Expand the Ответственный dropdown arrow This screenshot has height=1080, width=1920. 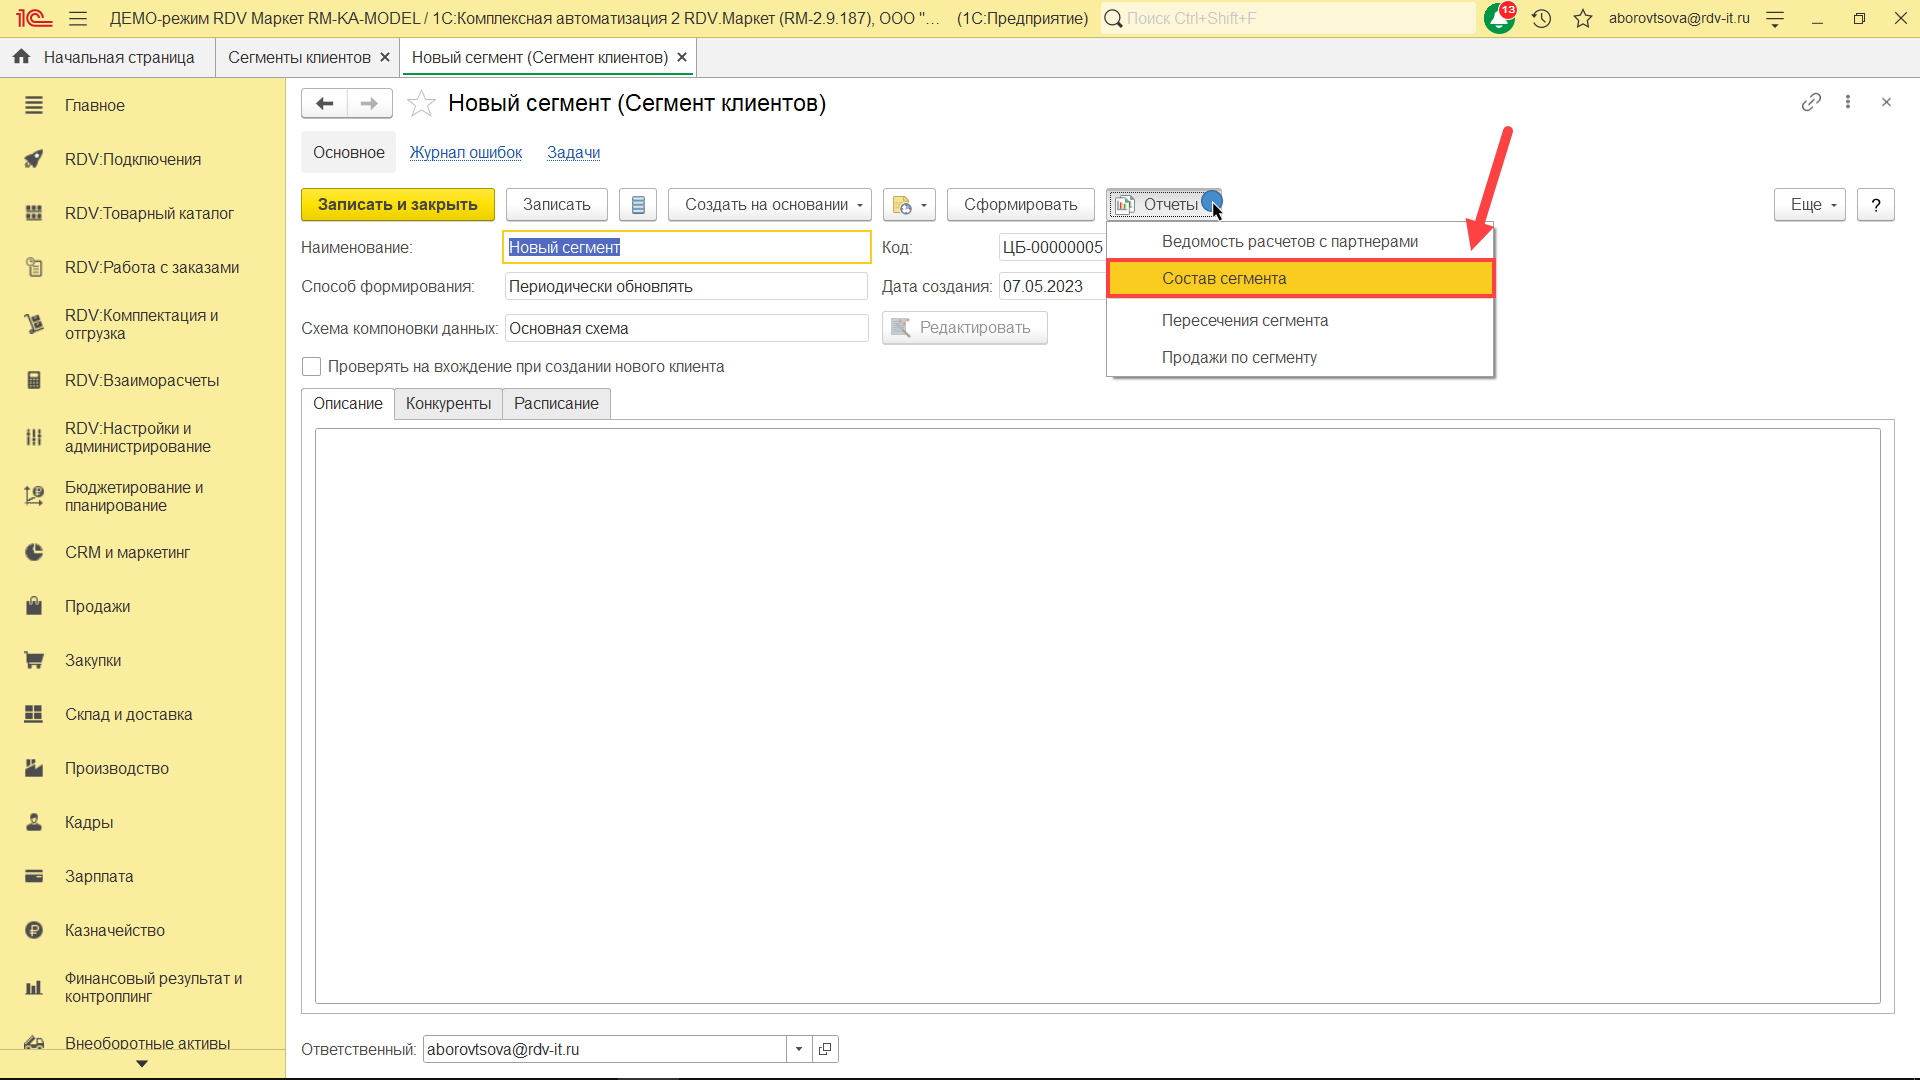(x=799, y=1049)
